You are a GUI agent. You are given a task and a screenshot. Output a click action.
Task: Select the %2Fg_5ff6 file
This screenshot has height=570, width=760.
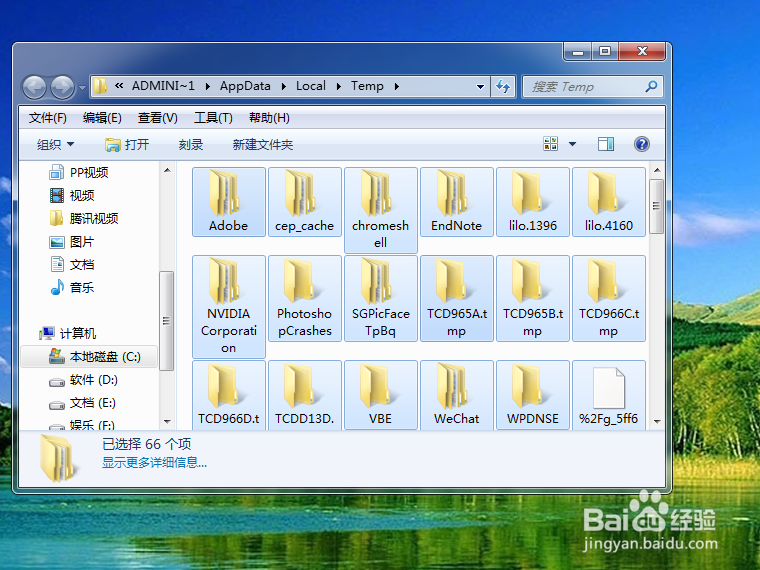click(x=609, y=395)
